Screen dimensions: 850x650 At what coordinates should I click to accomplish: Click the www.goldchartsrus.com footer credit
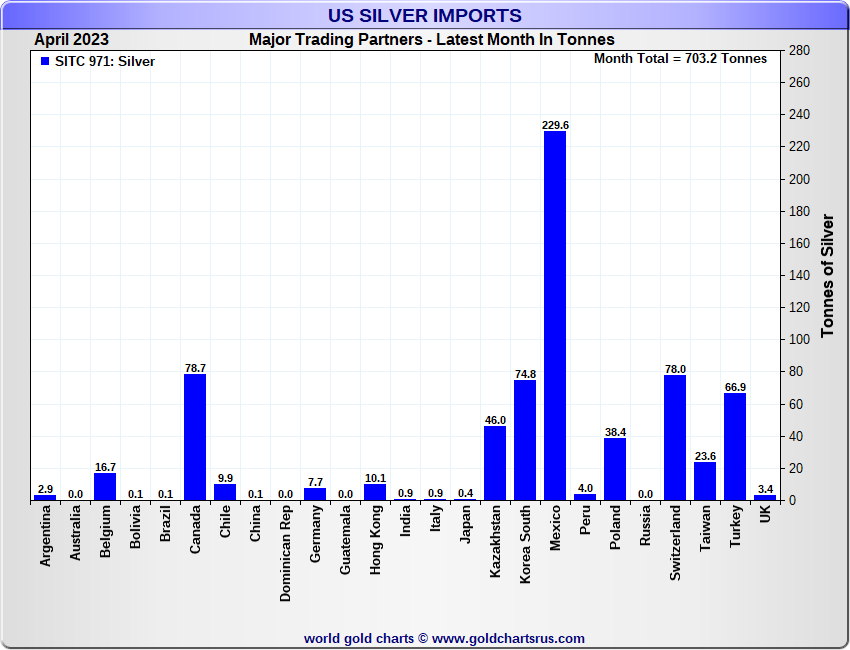508,639
